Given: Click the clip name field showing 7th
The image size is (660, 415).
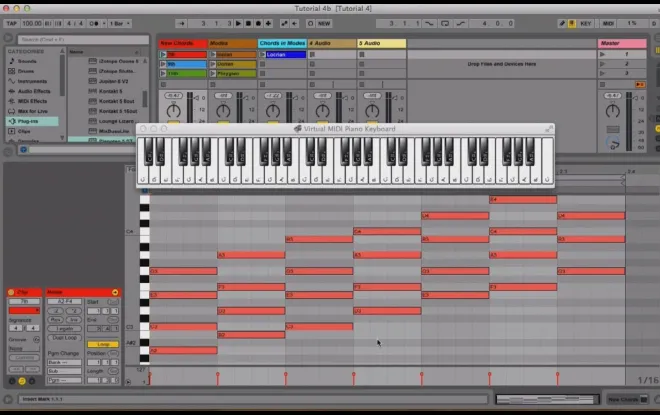Looking at the screenshot, I should tap(24, 302).
